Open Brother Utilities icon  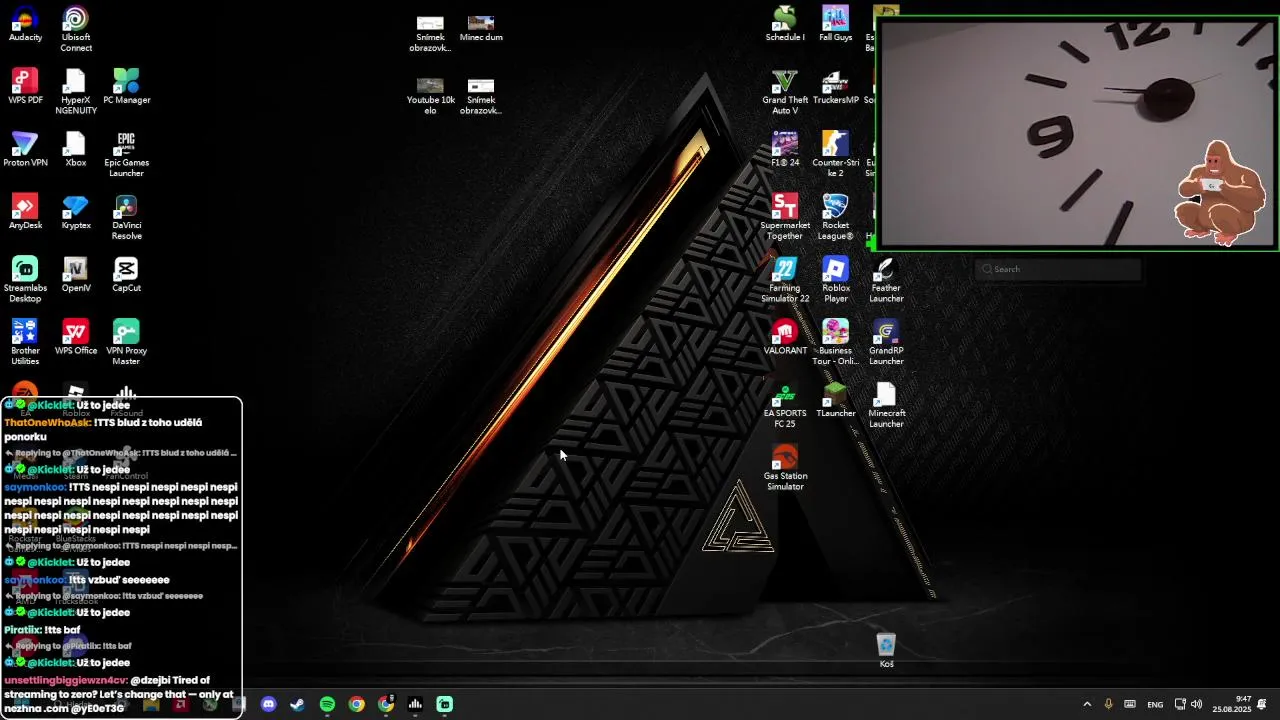pyautogui.click(x=25, y=343)
